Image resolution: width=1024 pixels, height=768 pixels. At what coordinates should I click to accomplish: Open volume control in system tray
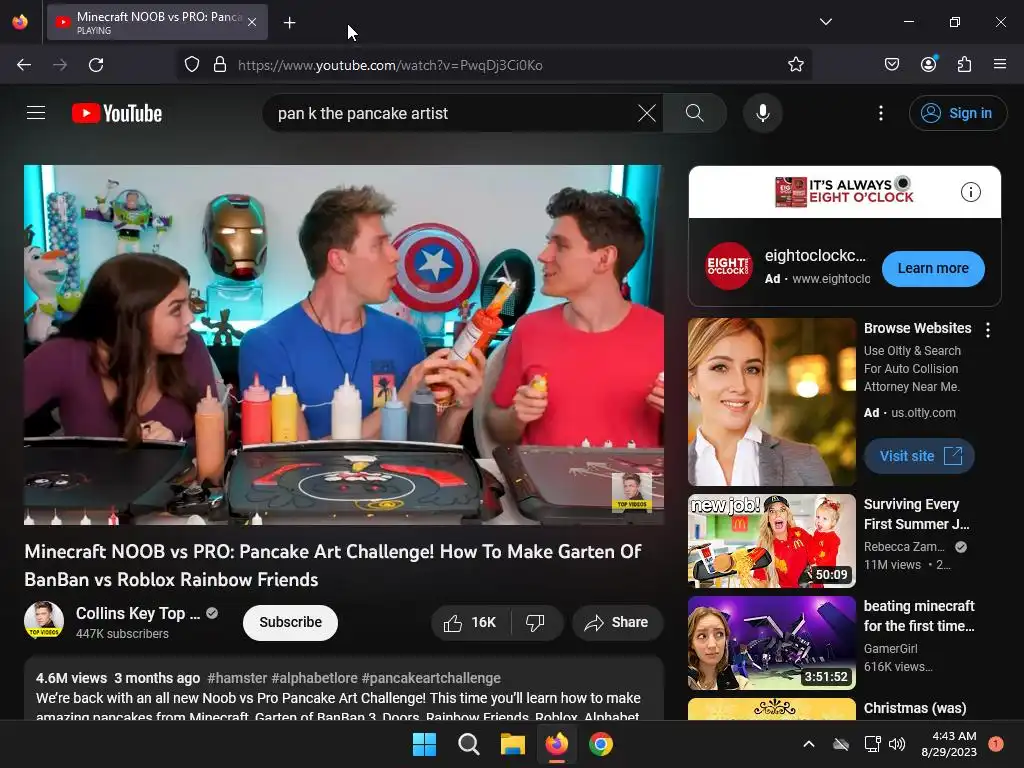[897, 744]
